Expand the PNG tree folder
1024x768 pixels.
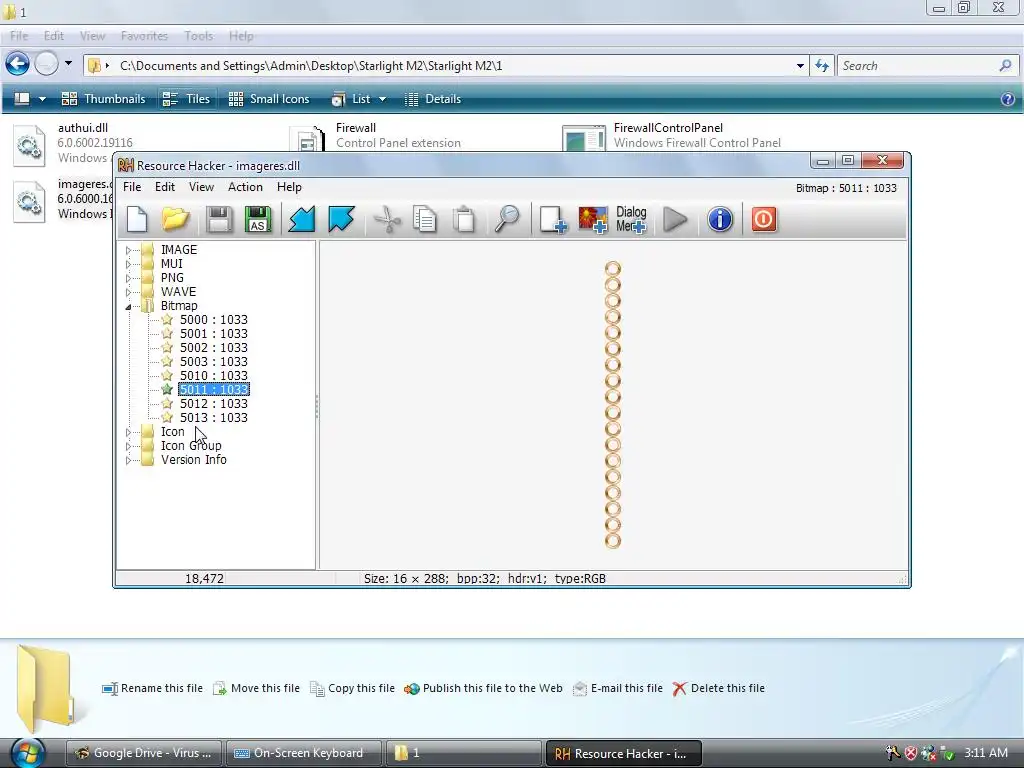pos(128,278)
